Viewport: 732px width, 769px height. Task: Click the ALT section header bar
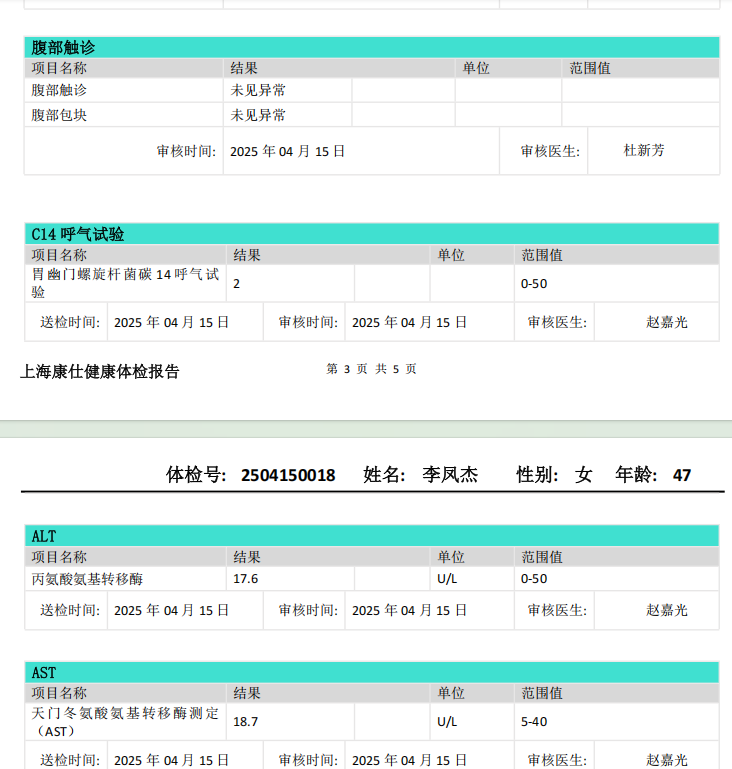pos(371,536)
